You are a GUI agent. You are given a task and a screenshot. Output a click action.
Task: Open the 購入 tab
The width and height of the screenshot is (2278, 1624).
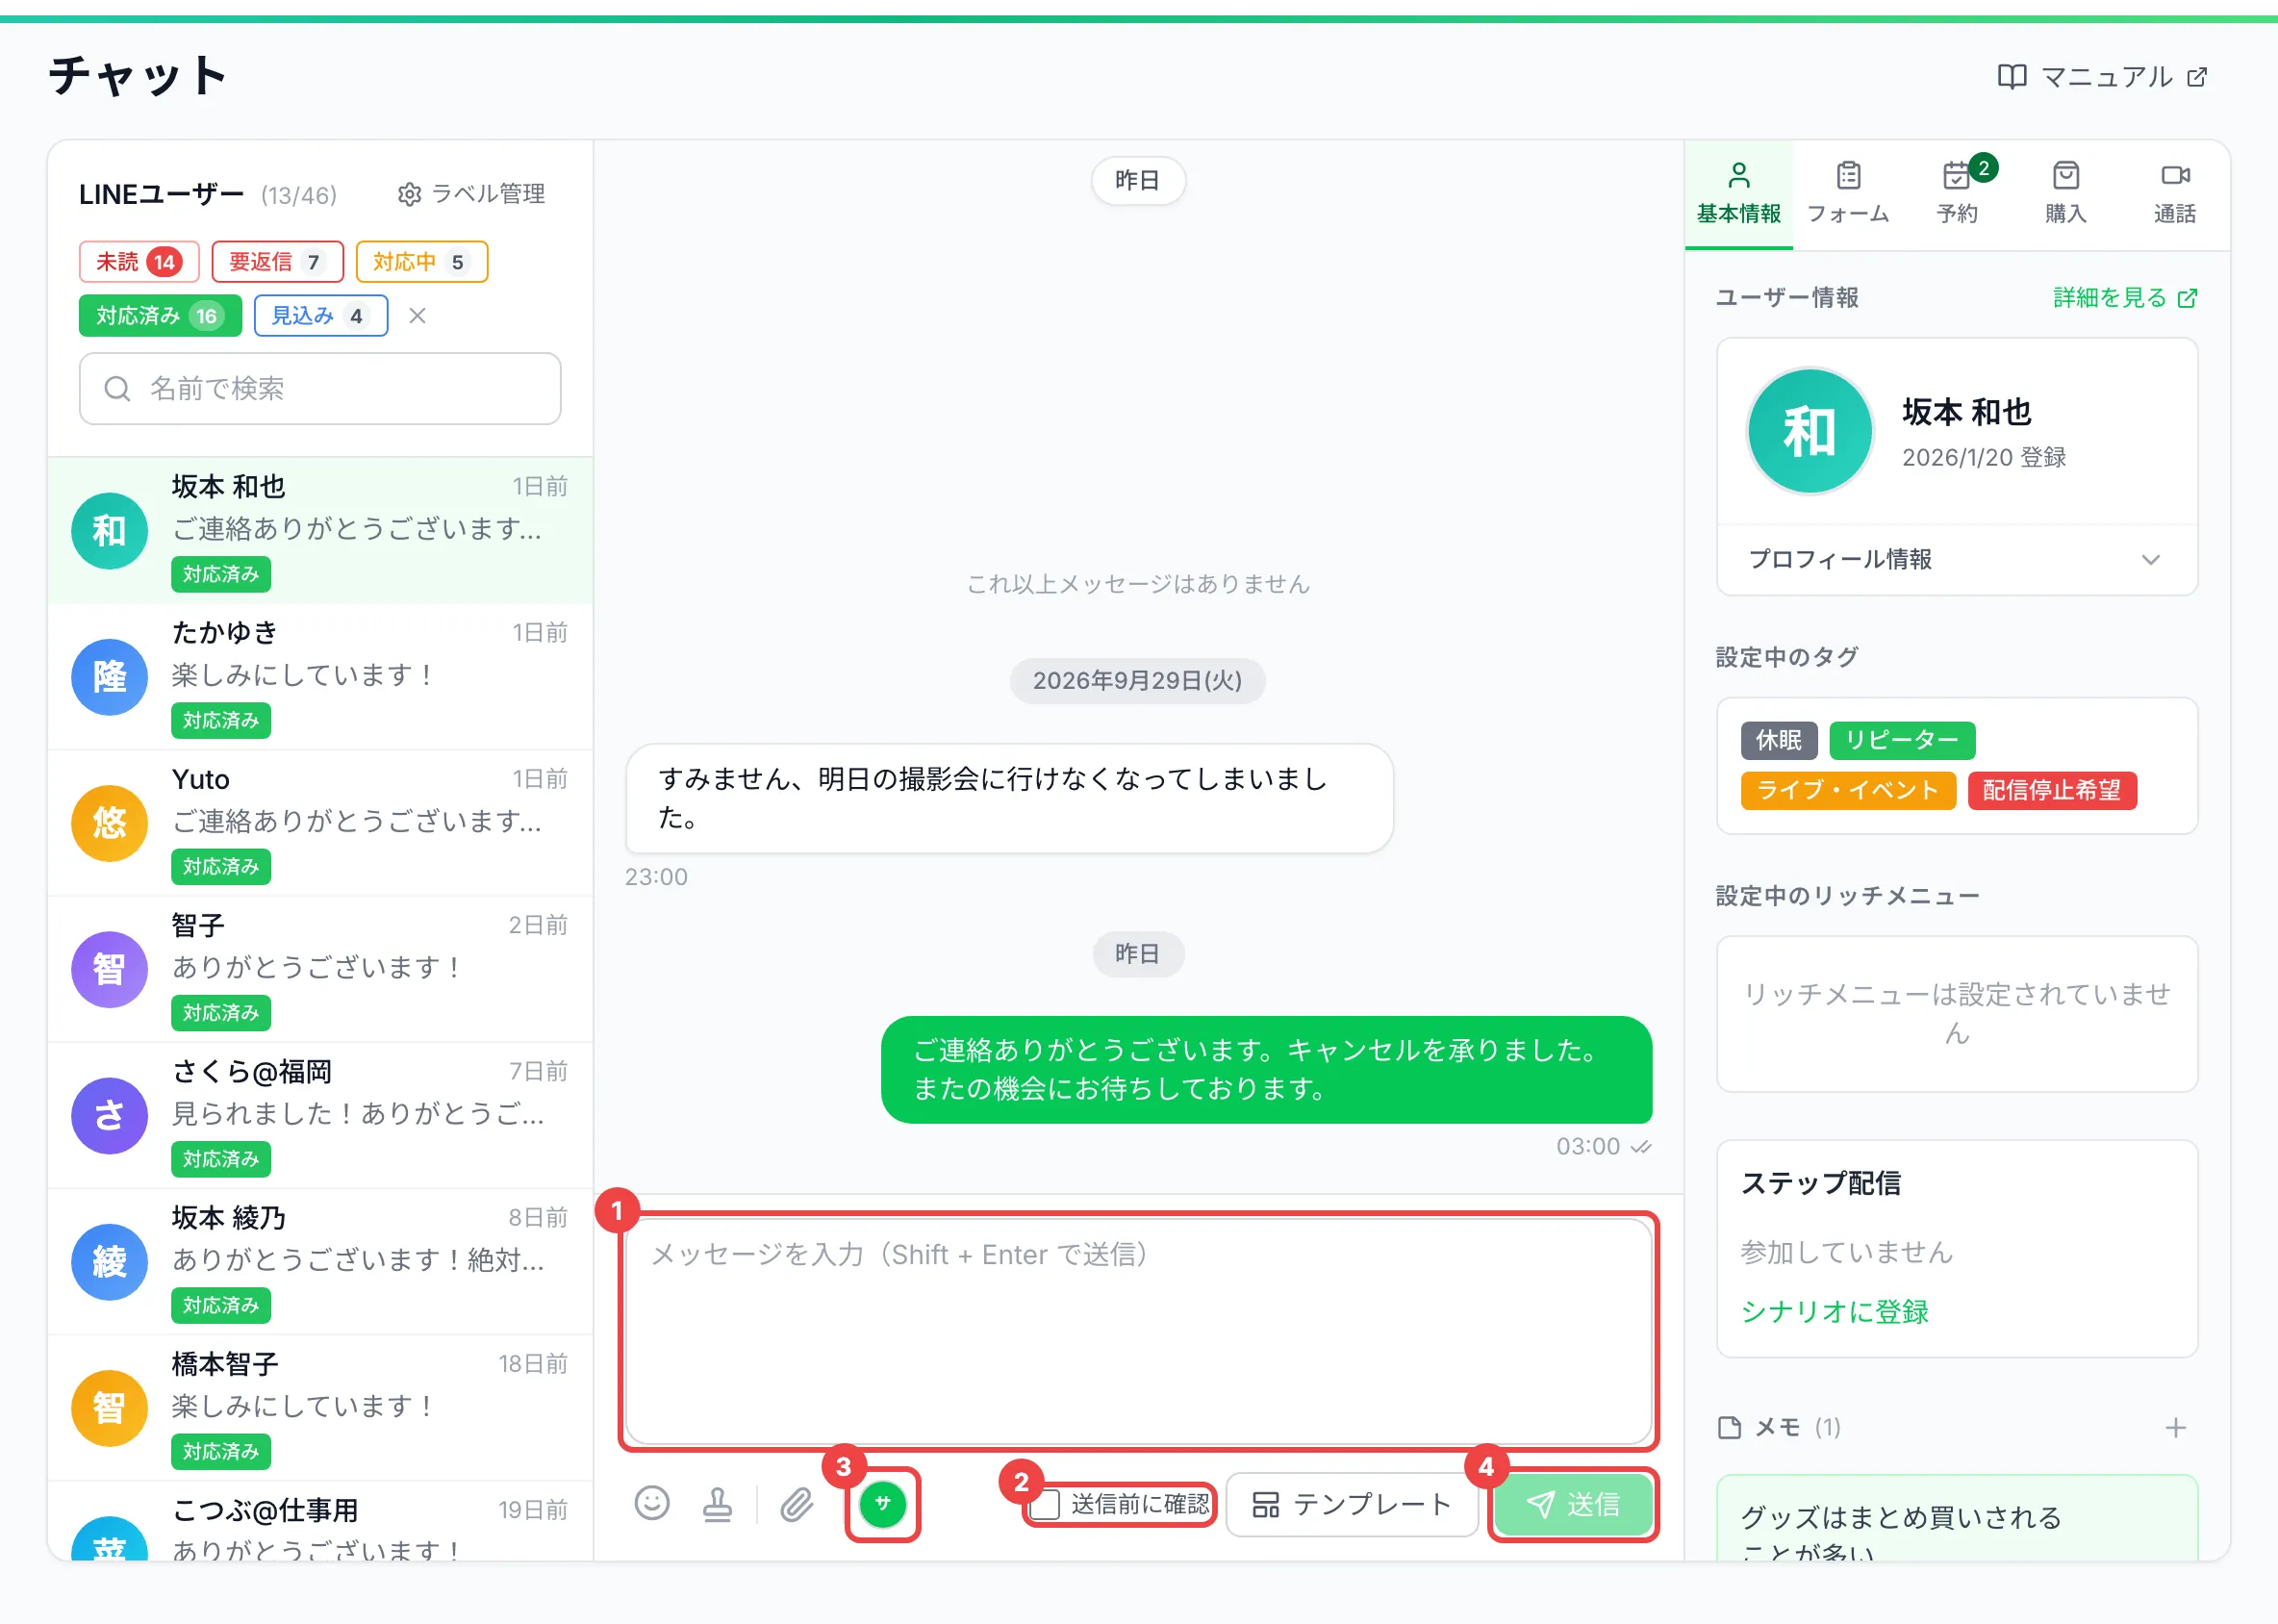pos(2065,194)
